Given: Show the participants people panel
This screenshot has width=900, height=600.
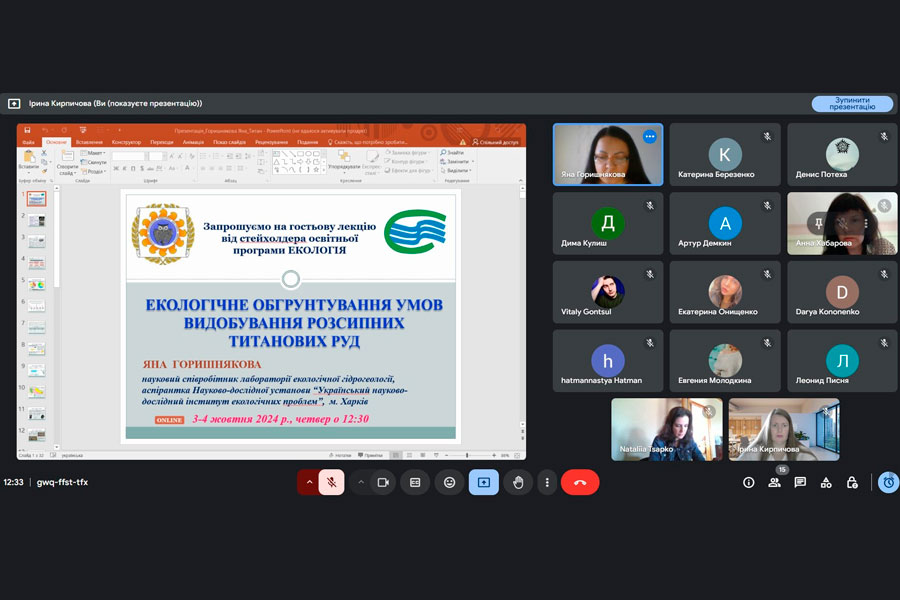Looking at the screenshot, I should pos(774,482).
